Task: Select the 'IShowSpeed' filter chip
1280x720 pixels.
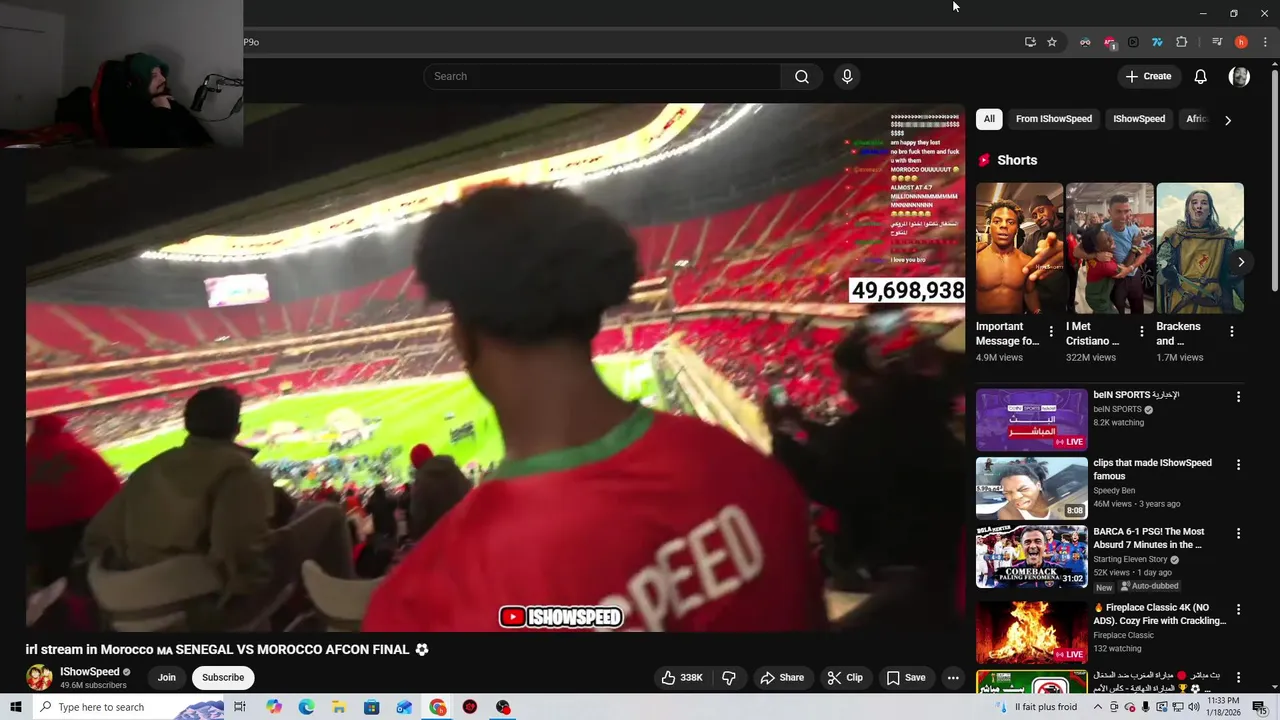Action: click(1139, 119)
